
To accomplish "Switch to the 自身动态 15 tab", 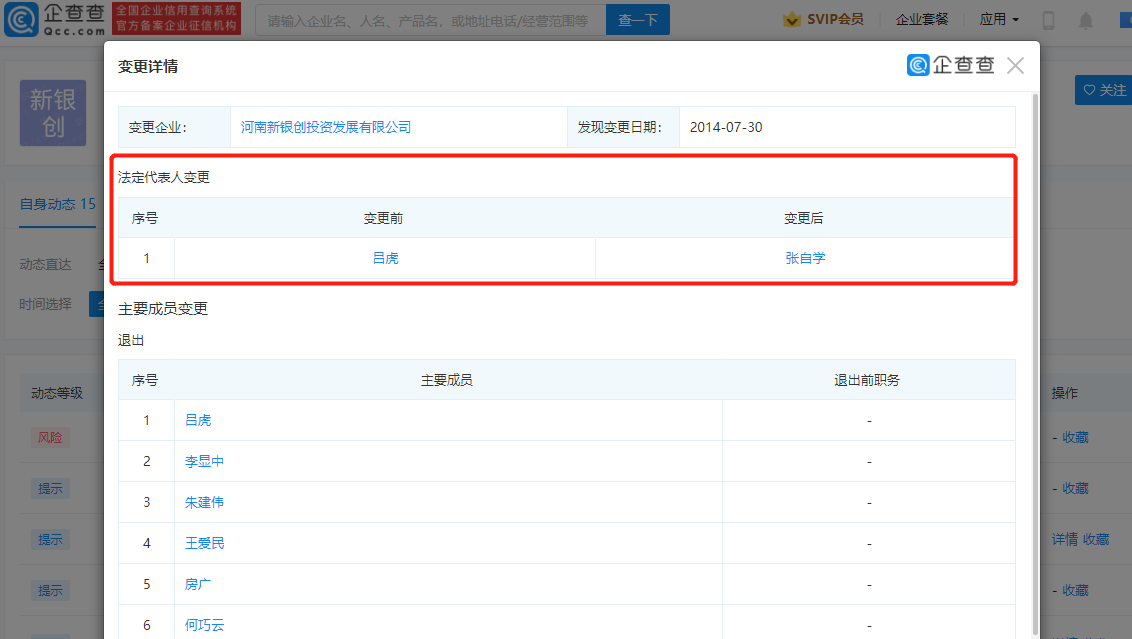I will click(58, 204).
